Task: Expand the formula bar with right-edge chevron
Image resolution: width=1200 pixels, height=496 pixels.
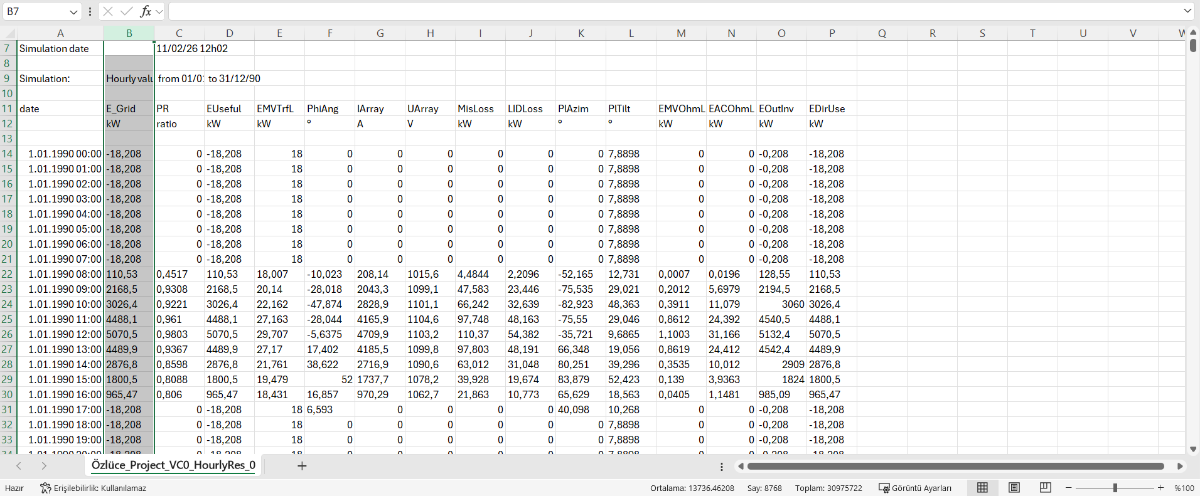Action: 1189,11
